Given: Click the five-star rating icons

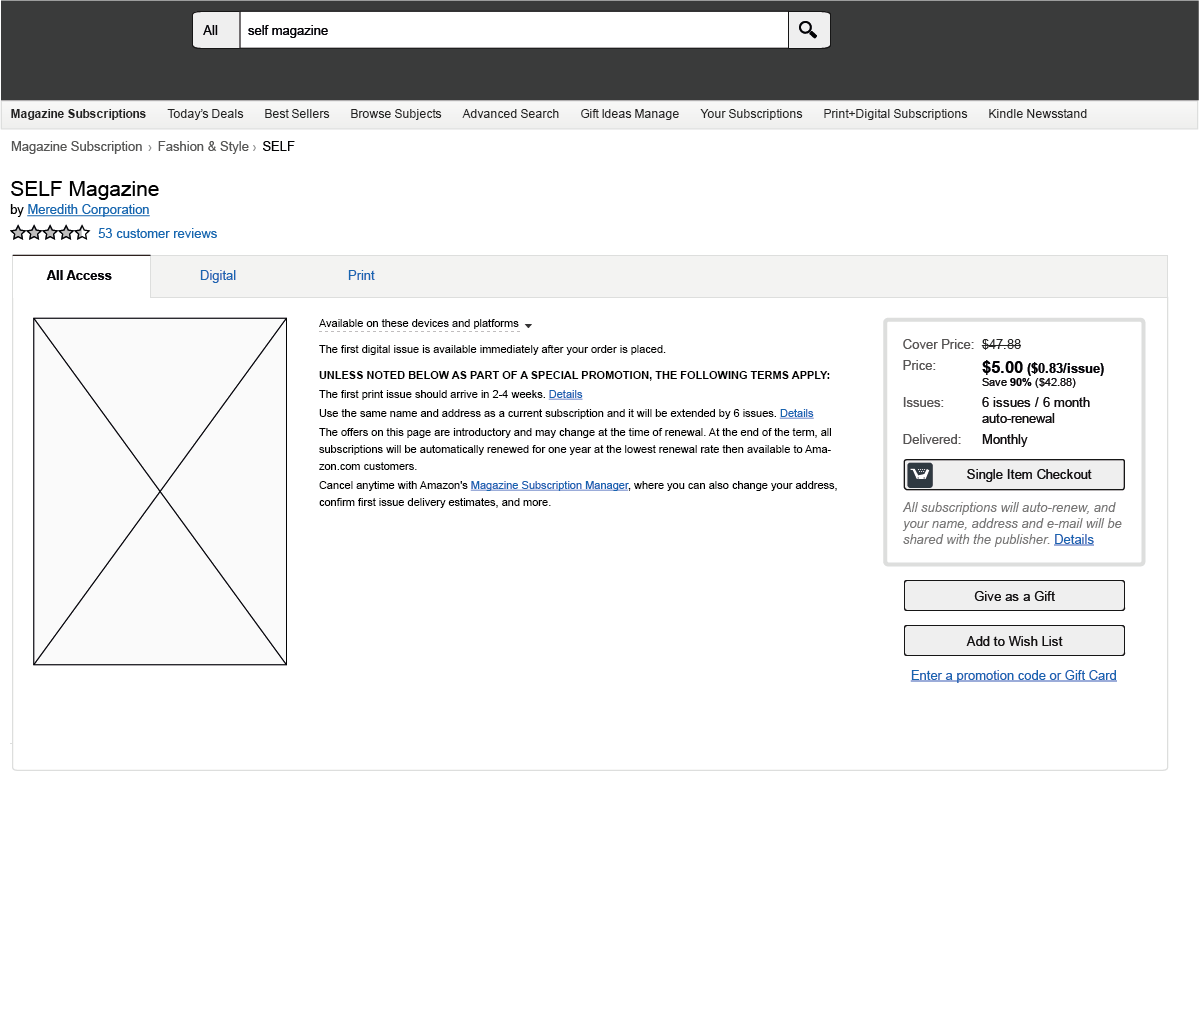Looking at the screenshot, I should pyautogui.click(x=50, y=233).
